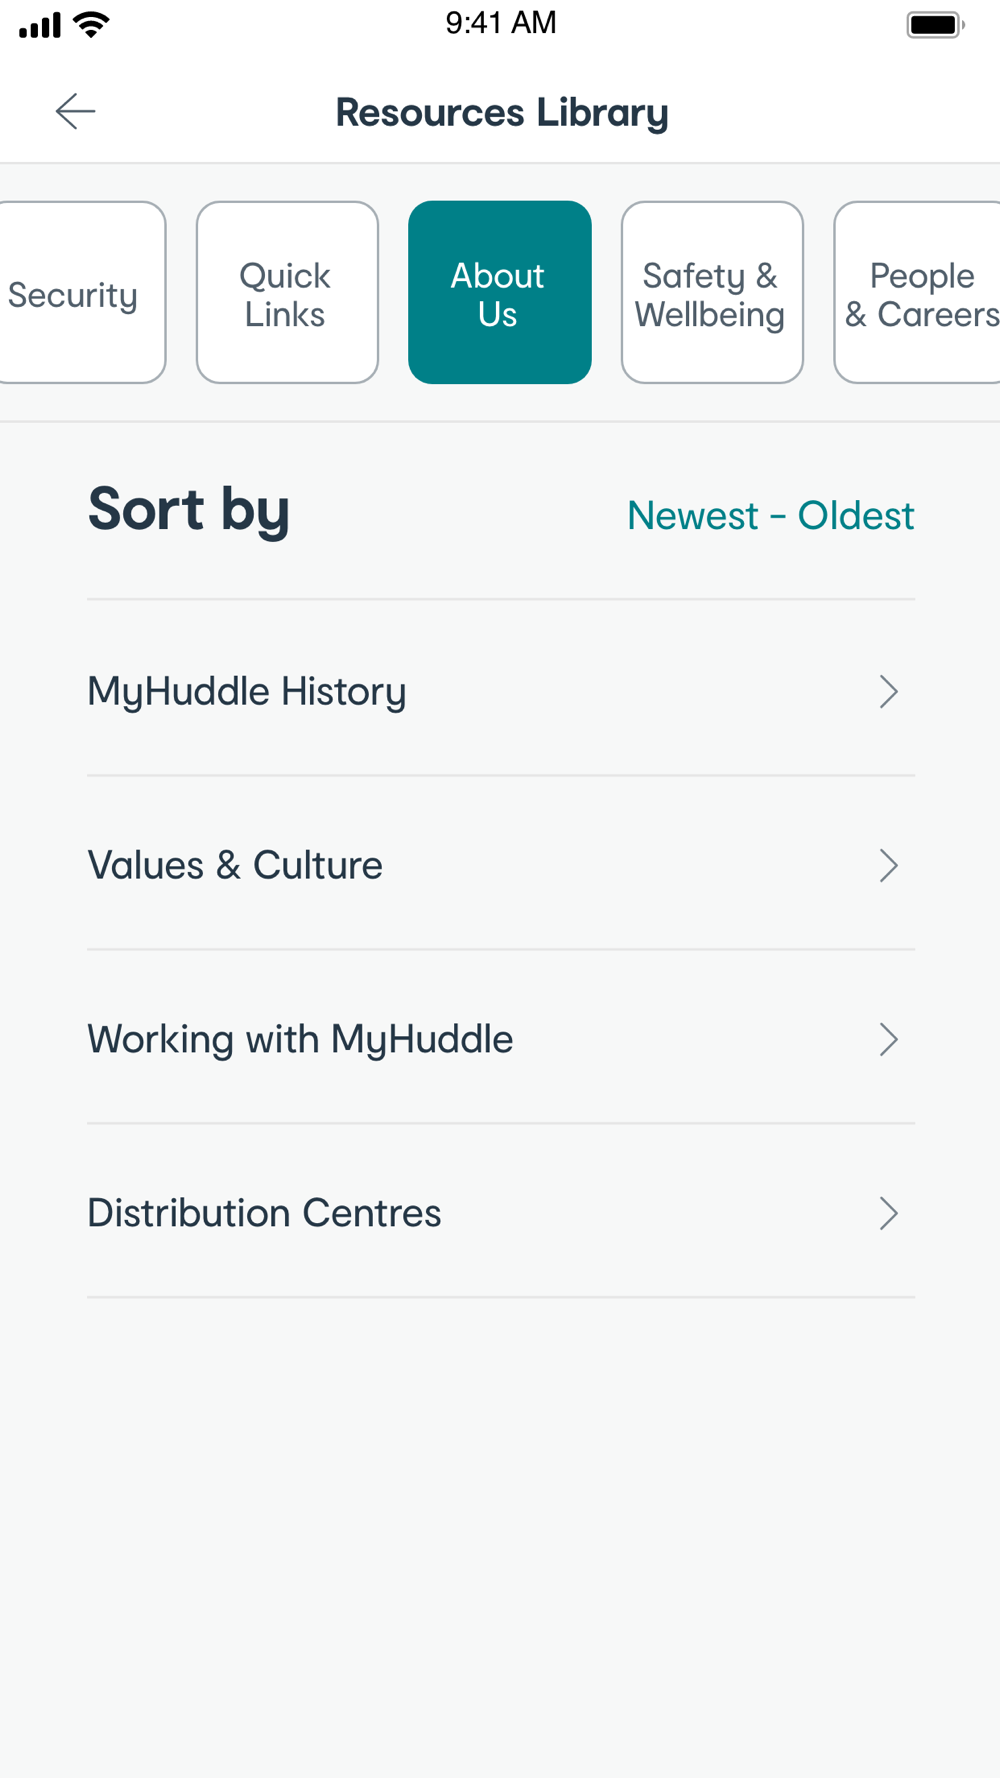Tap the 9:41 AM clock
Image resolution: width=1000 pixels, height=1778 pixels.
click(501, 23)
